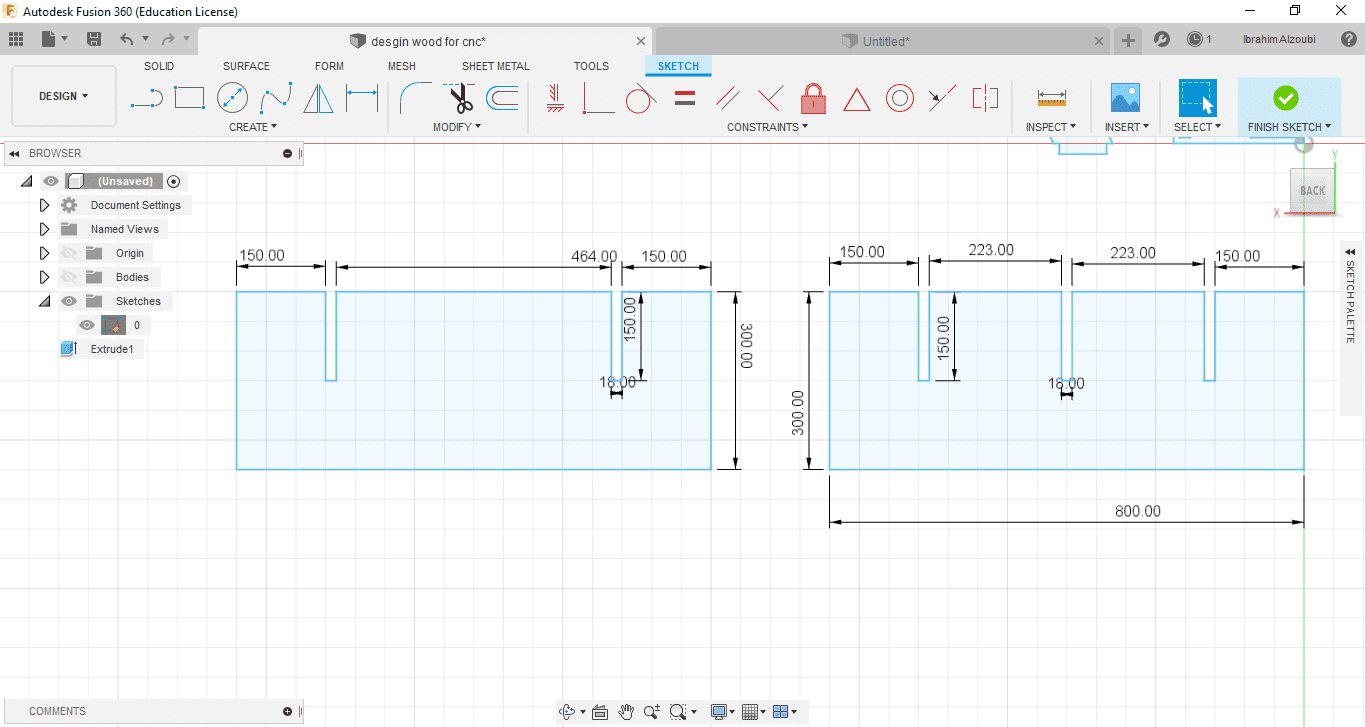Select the Fillet tool in Modify
The width and height of the screenshot is (1365, 727).
pos(415,98)
